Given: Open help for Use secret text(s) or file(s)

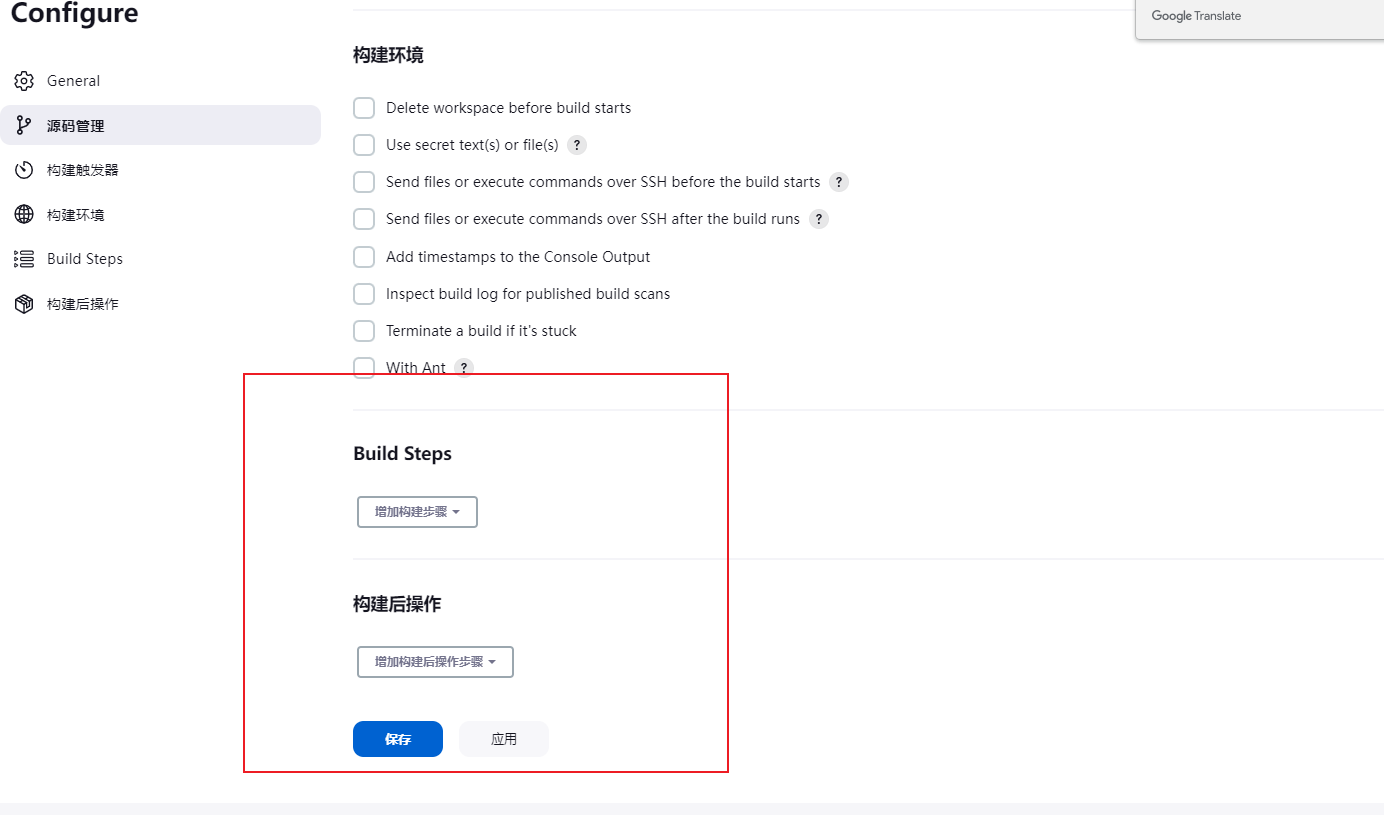Looking at the screenshot, I should (577, 145).
